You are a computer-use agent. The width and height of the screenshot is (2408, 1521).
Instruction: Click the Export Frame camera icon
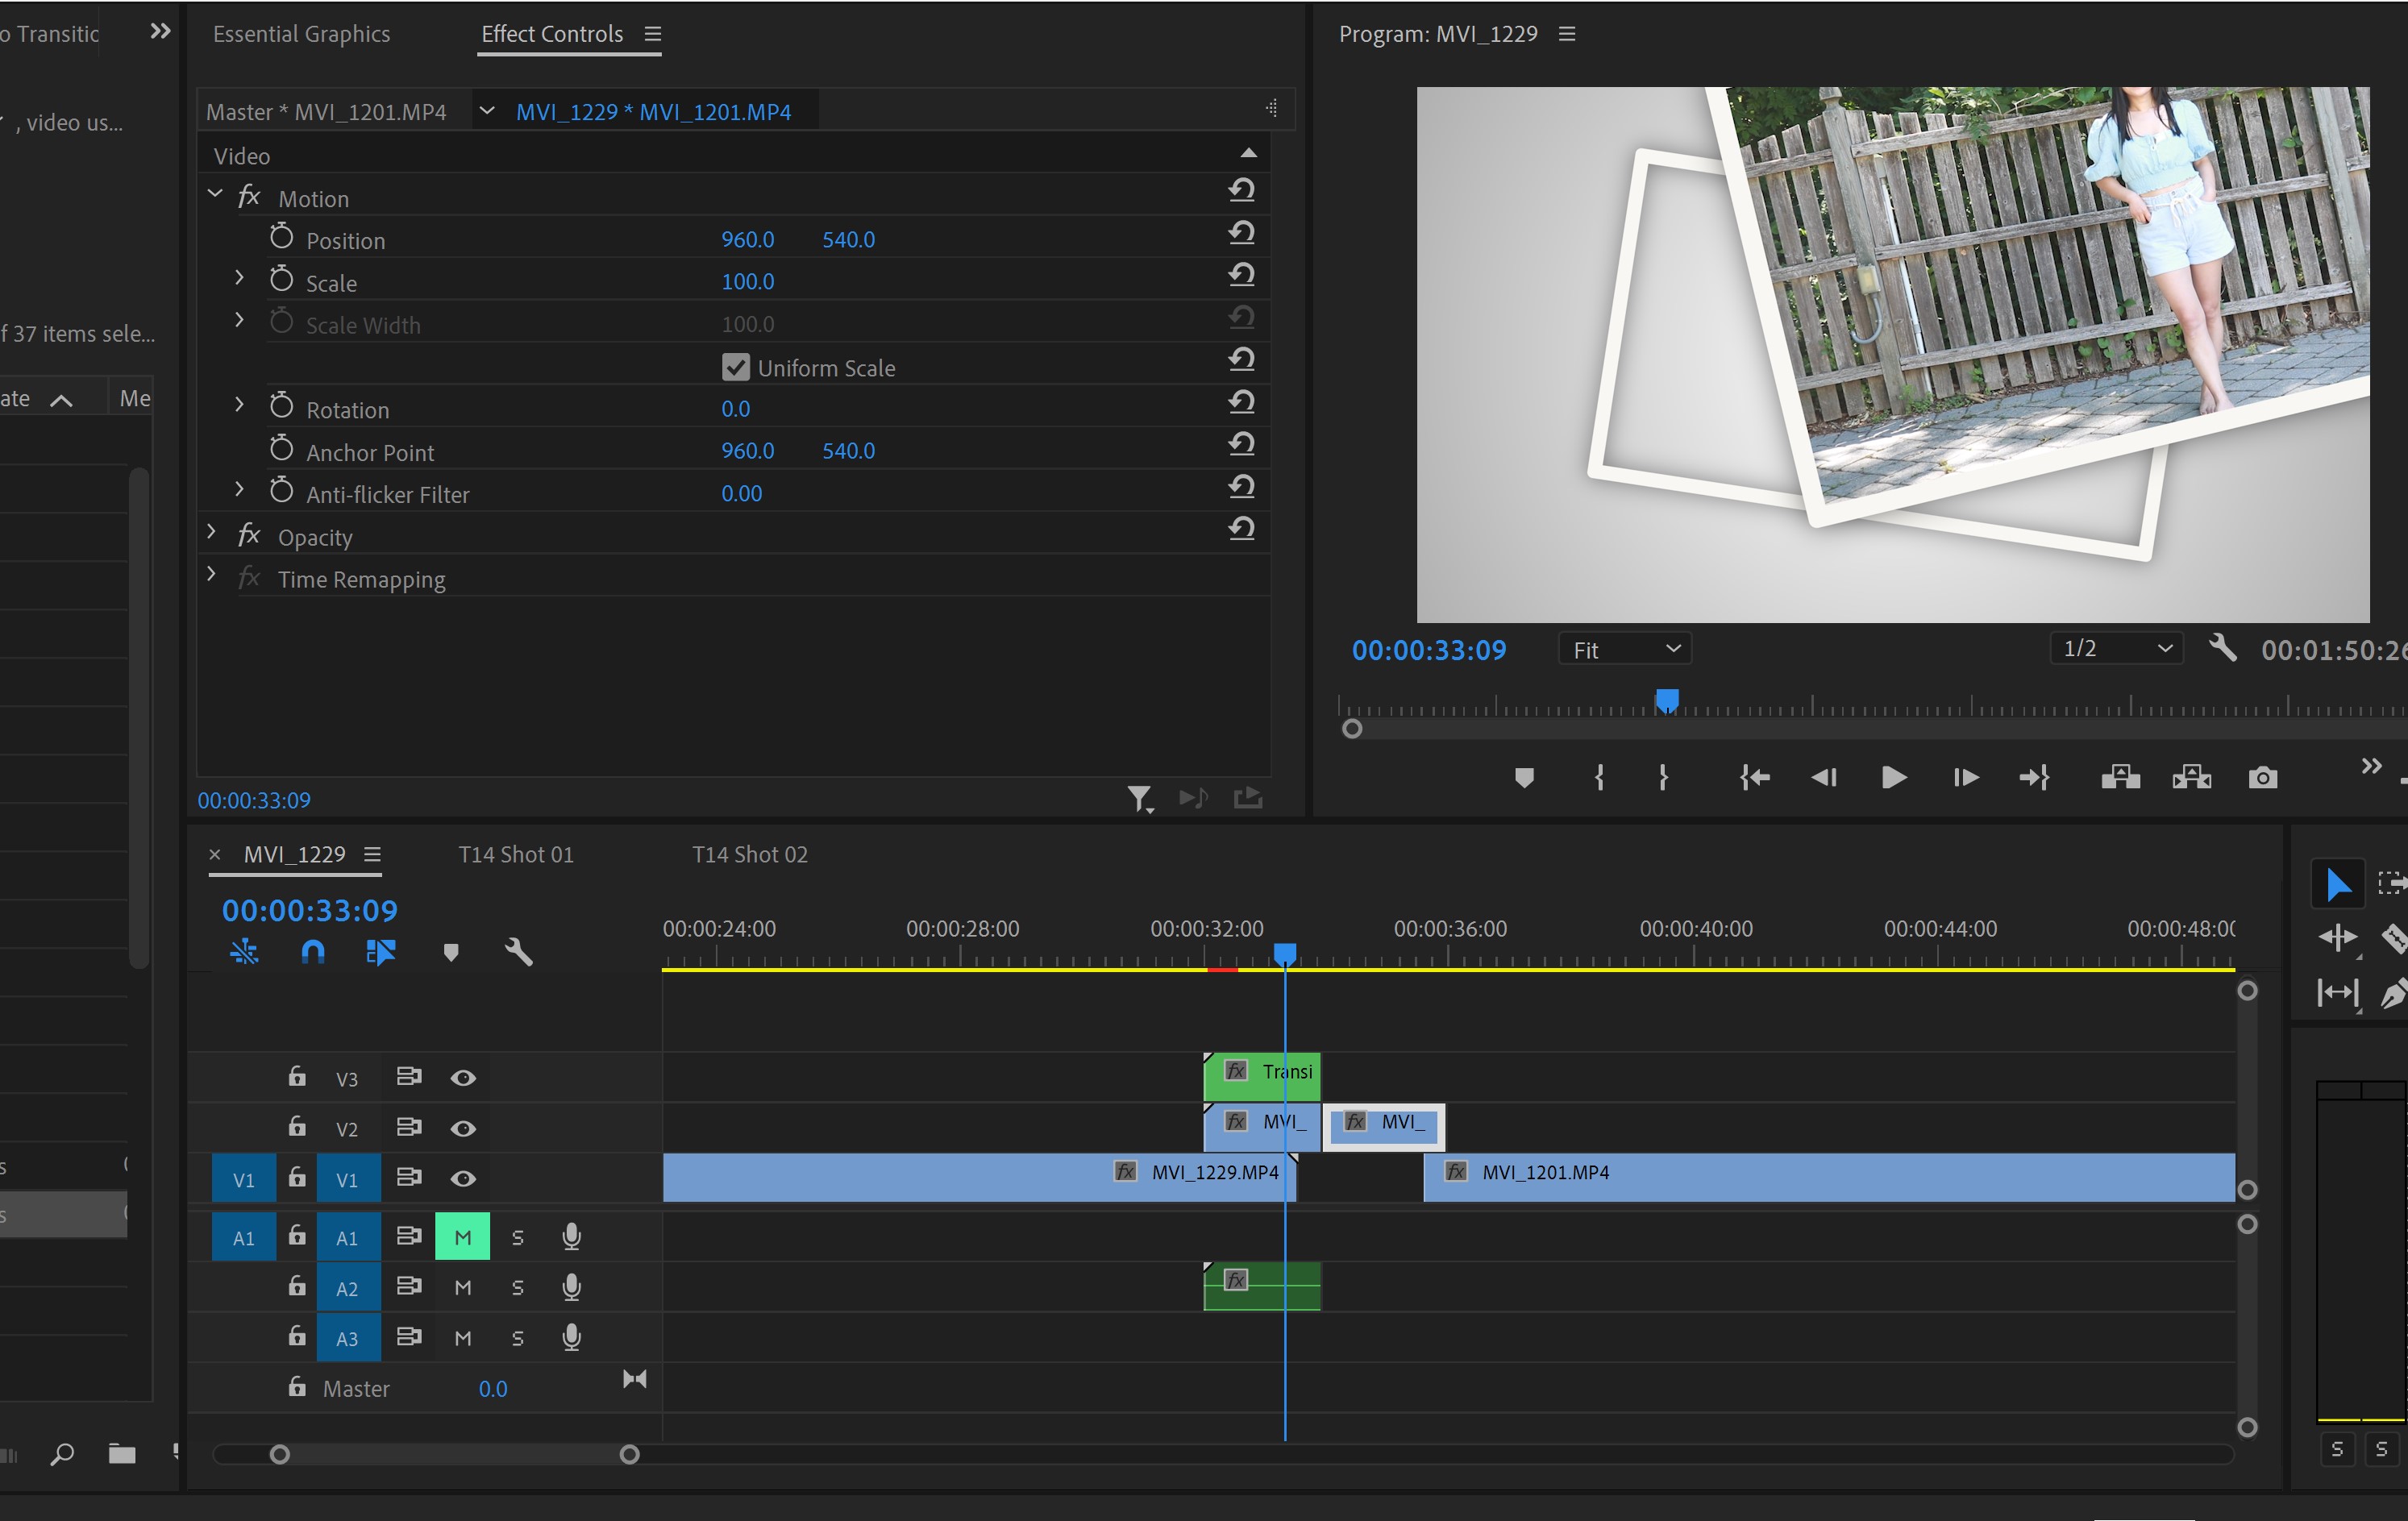(2263, 778)
